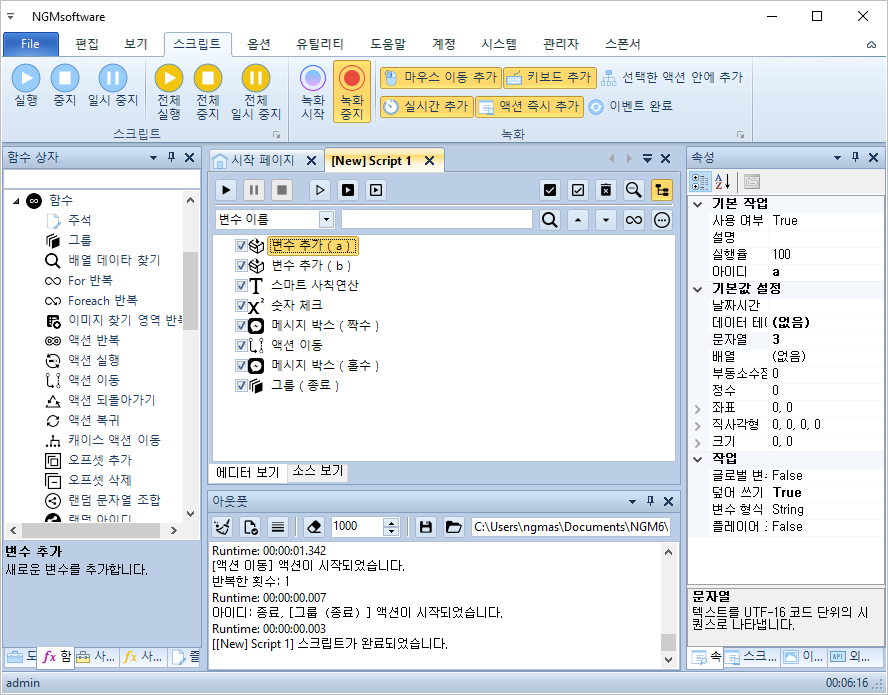Collapse the 기본 작업 property category

click(698, 204)
